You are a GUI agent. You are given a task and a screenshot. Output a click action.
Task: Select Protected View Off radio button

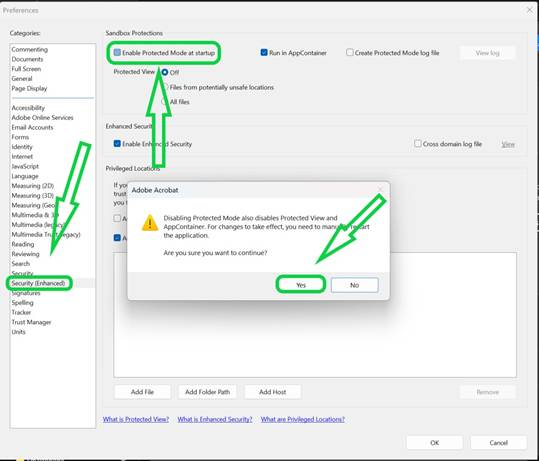[x=165, y=72]
